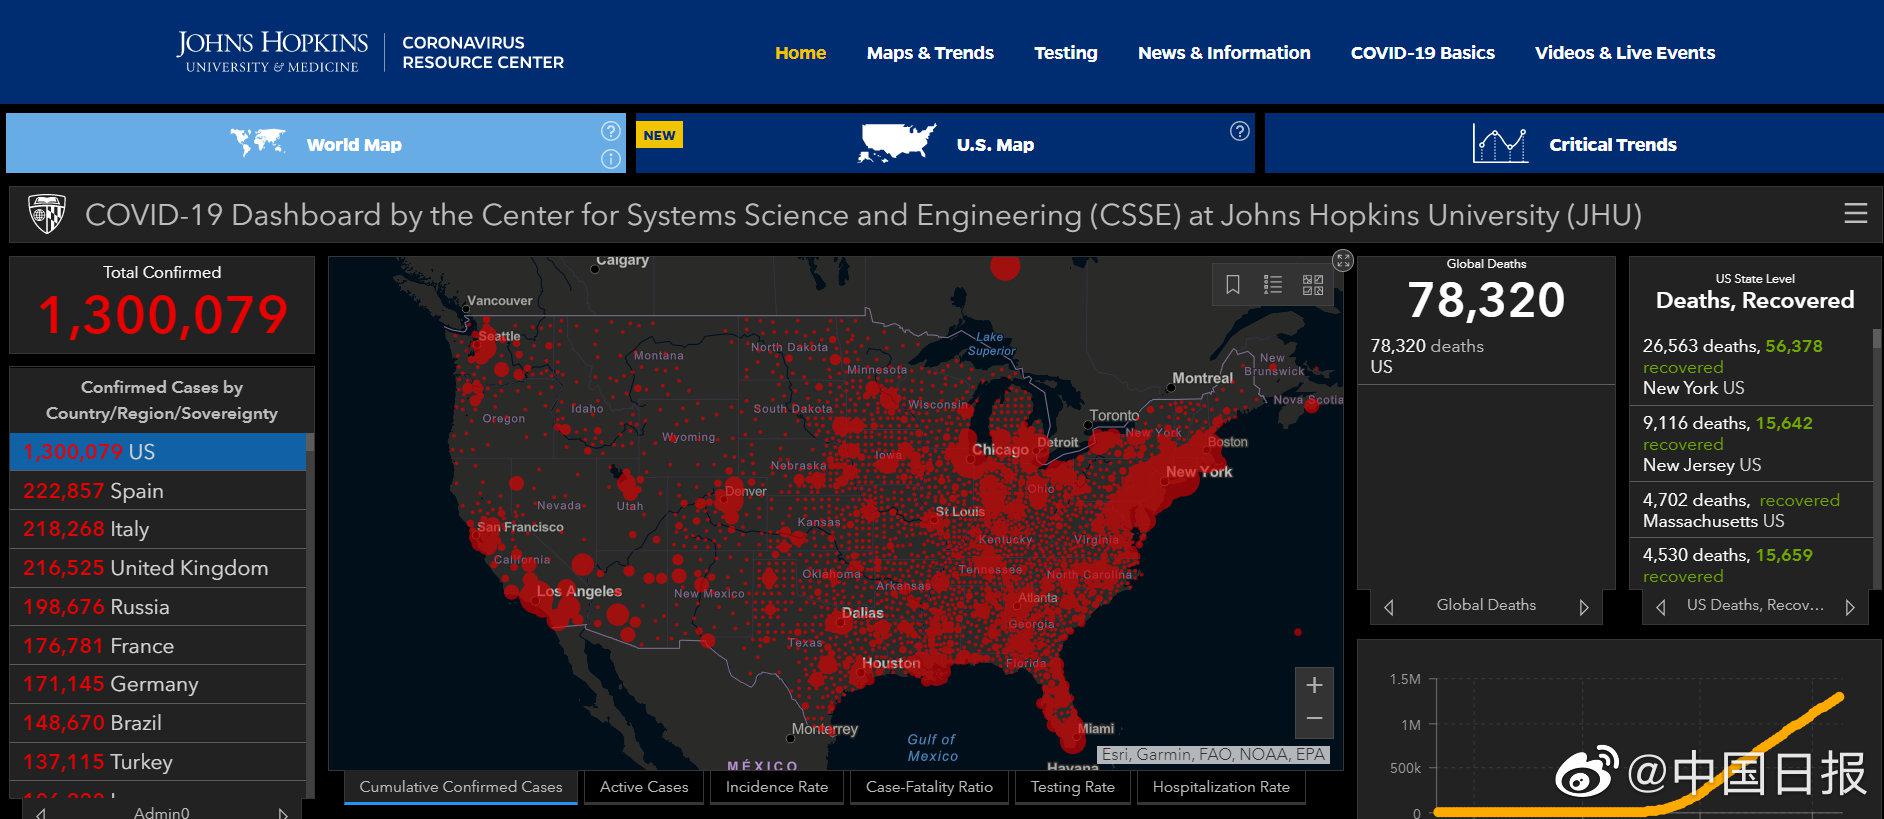Open the basemap gallery grid icon
Screen dimensions: 1884x819
coord(1313,285)
